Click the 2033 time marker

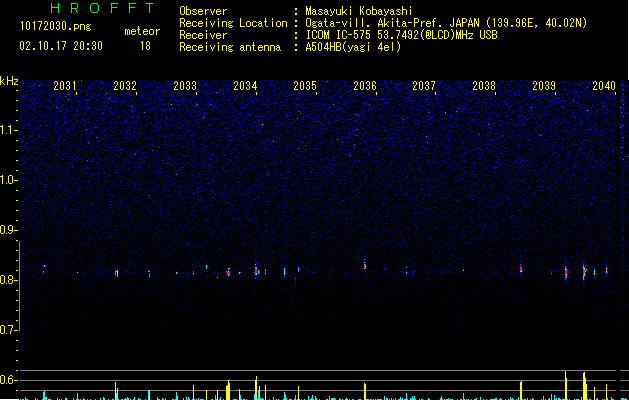pos(185,86)
